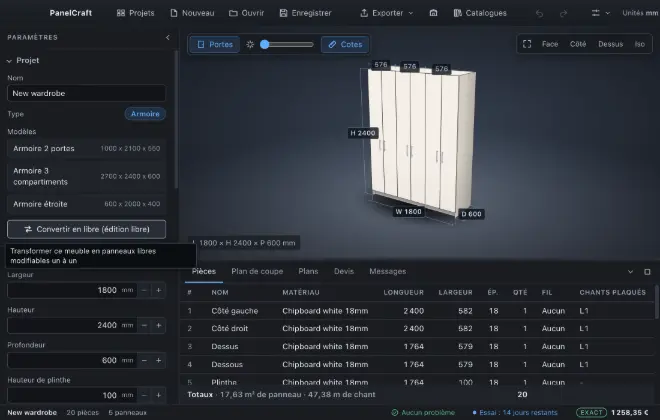Click the W 1800 dimension label

[408, 212]
